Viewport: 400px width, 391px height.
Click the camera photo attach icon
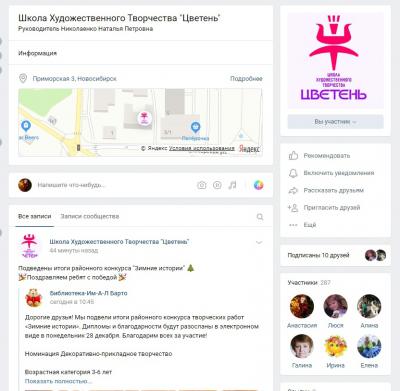point(202,185)
